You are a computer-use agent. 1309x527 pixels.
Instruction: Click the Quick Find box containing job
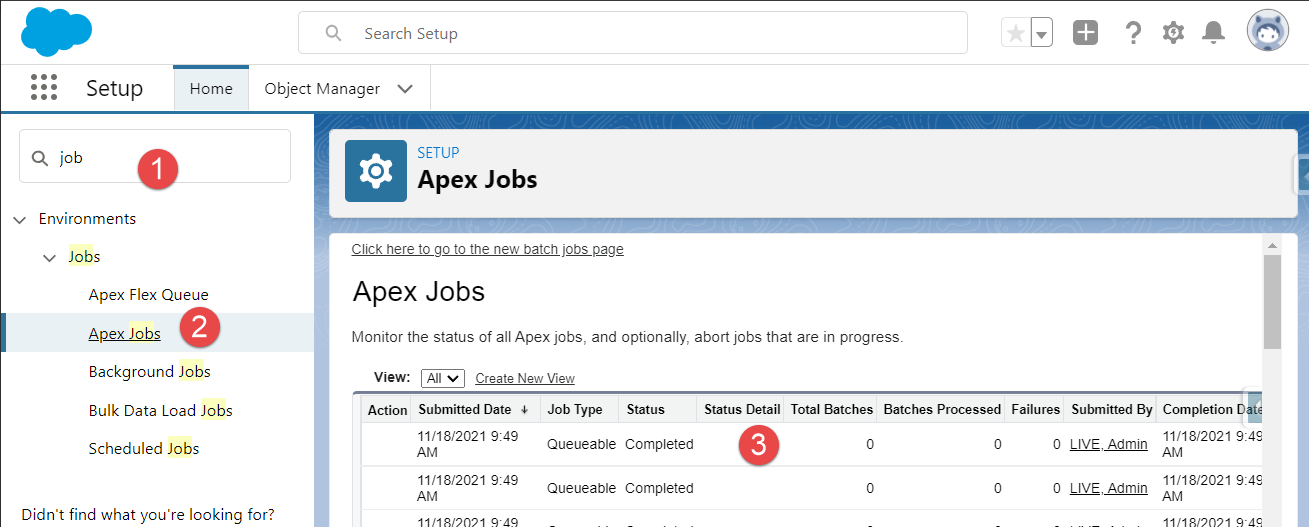point(155,156)
